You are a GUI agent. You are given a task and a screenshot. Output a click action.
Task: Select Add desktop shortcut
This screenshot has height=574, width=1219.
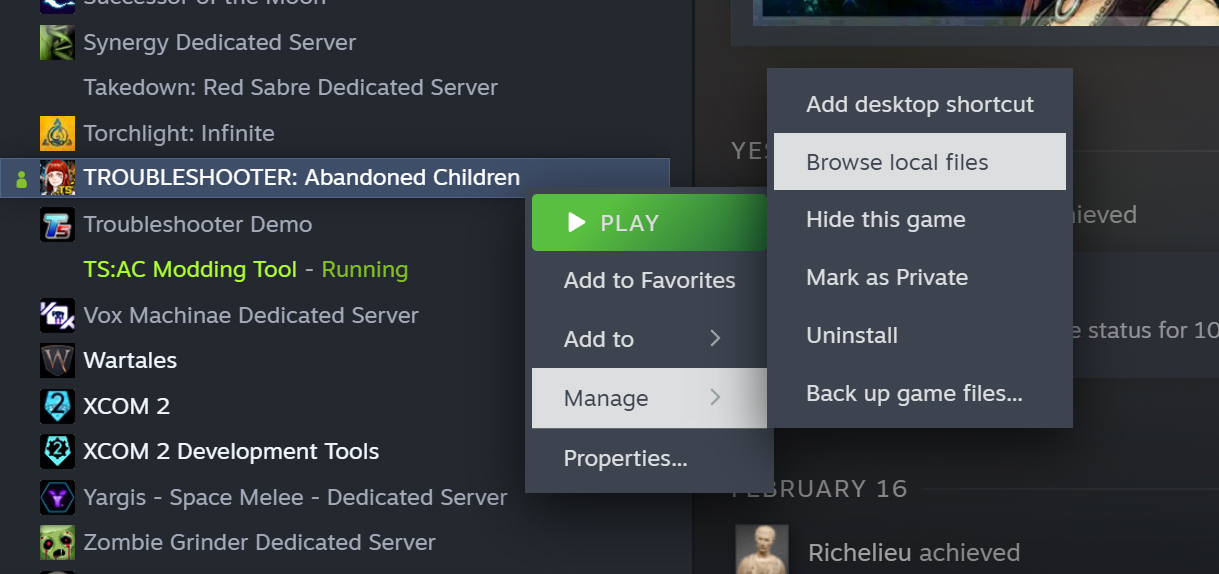coord(920,104)
